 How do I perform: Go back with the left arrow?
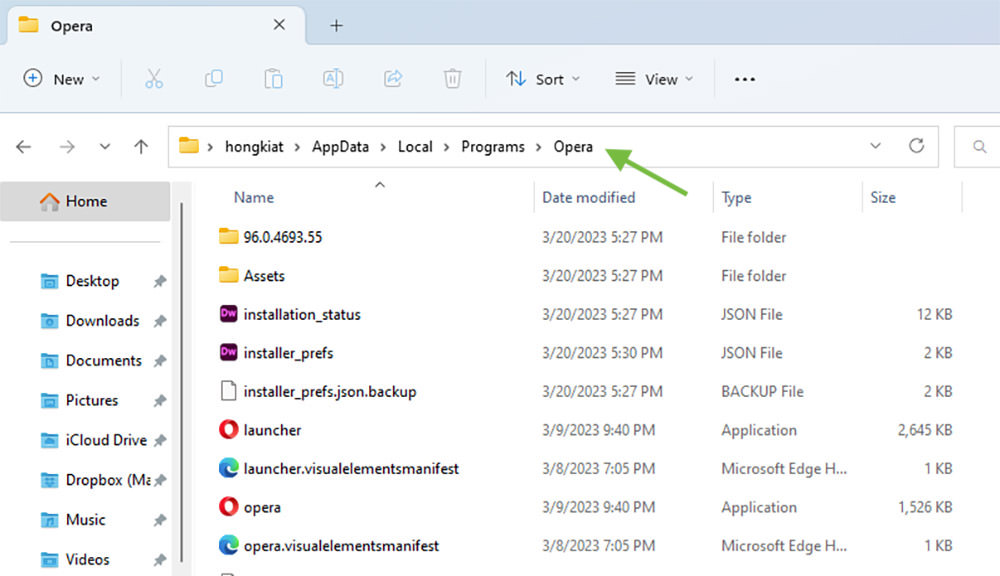coord(24,147)
